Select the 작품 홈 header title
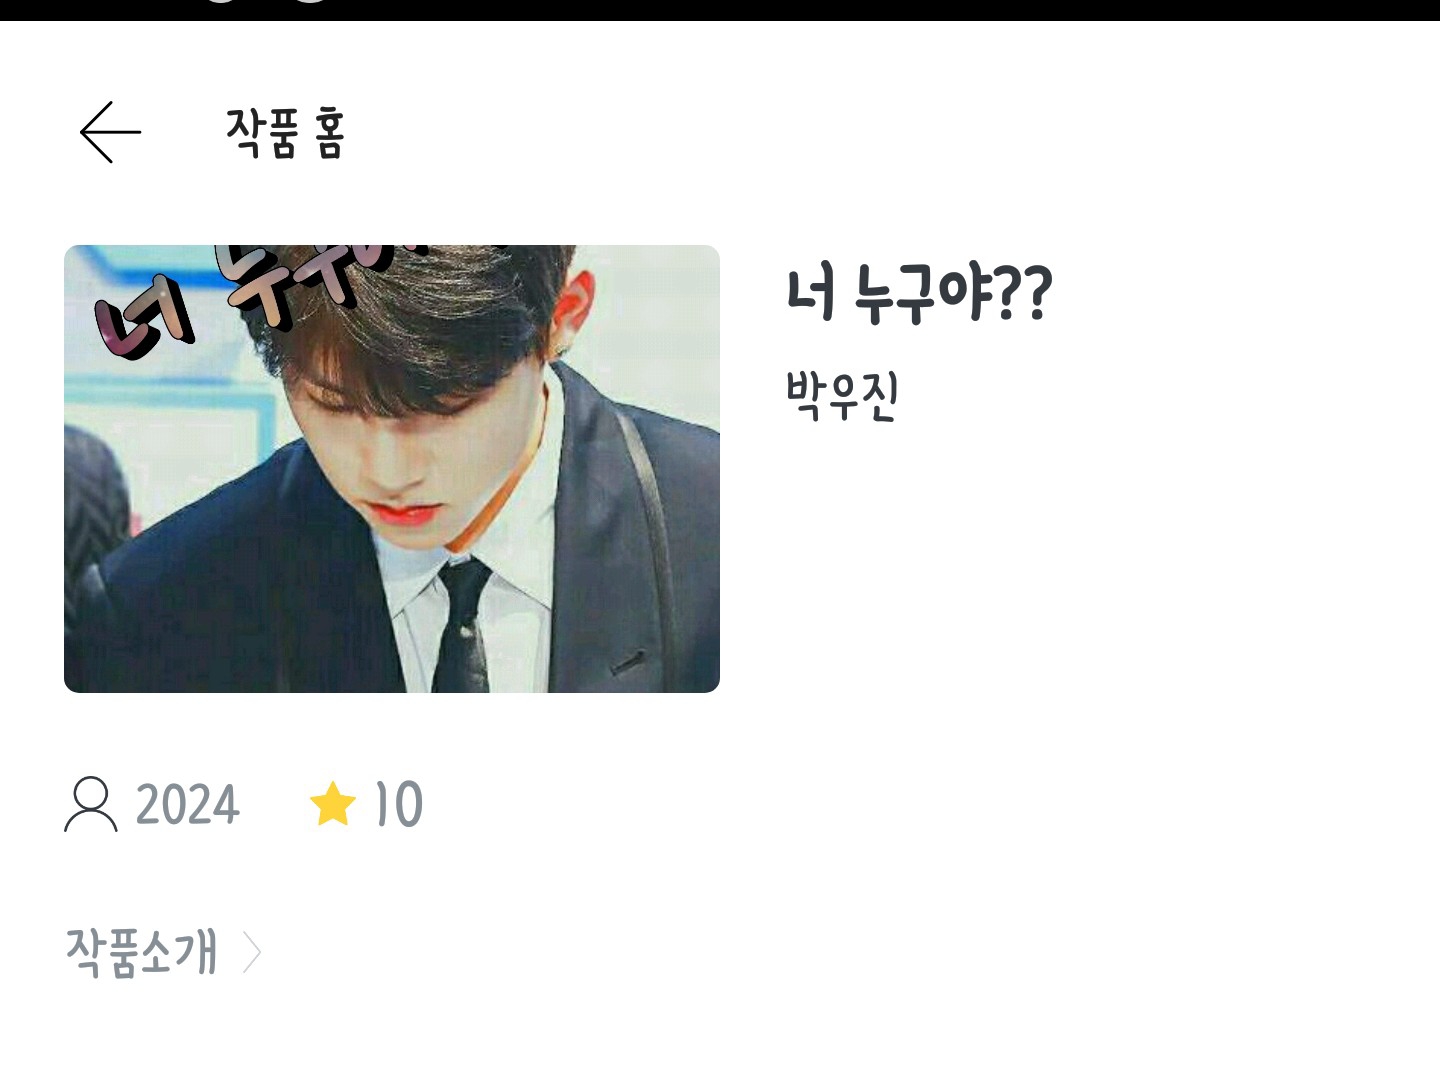Viewport: 1440px width, 1080px height. pos(285,133)
